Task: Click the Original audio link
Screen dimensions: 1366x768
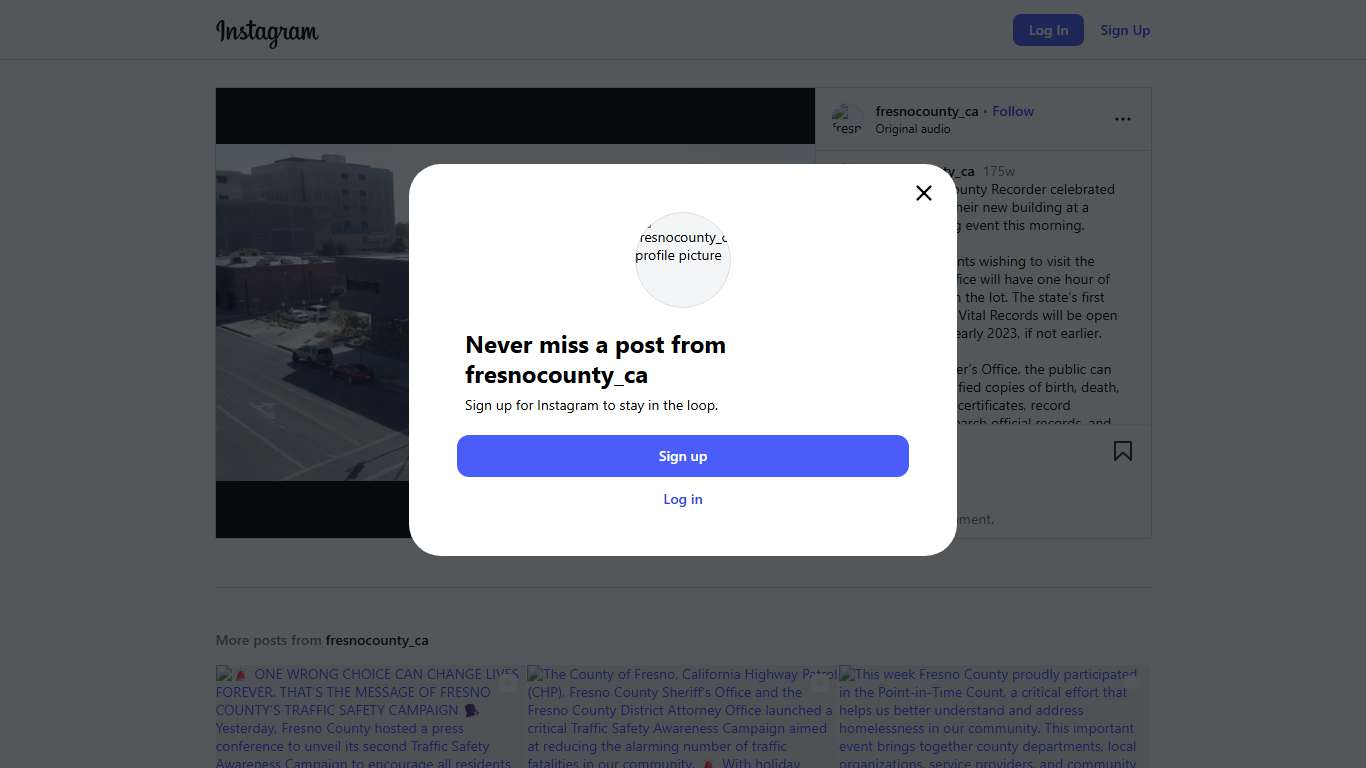Action: (x=912, y=129)
